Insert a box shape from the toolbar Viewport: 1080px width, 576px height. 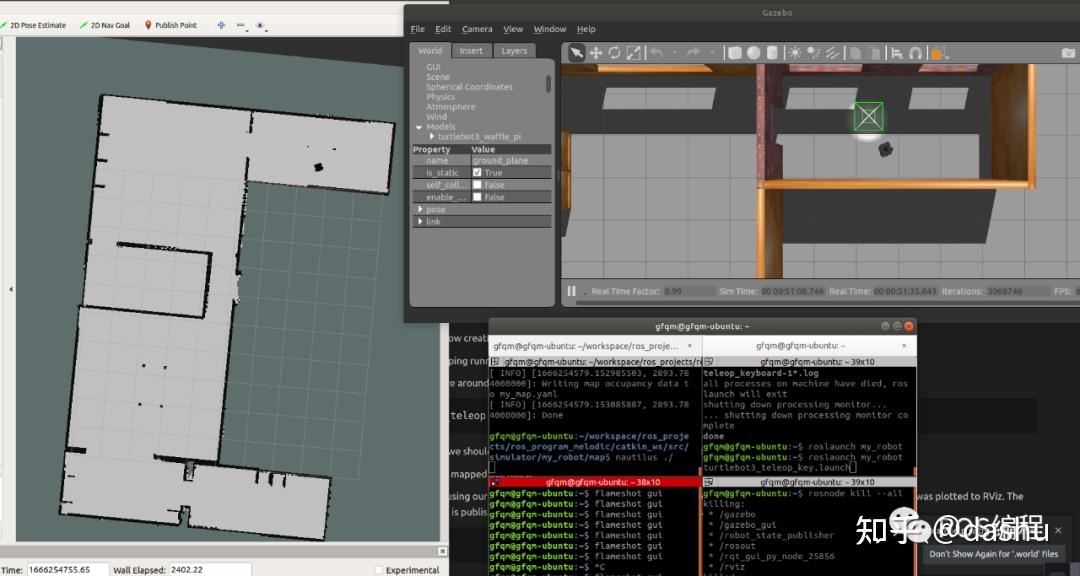click(735, 53)
